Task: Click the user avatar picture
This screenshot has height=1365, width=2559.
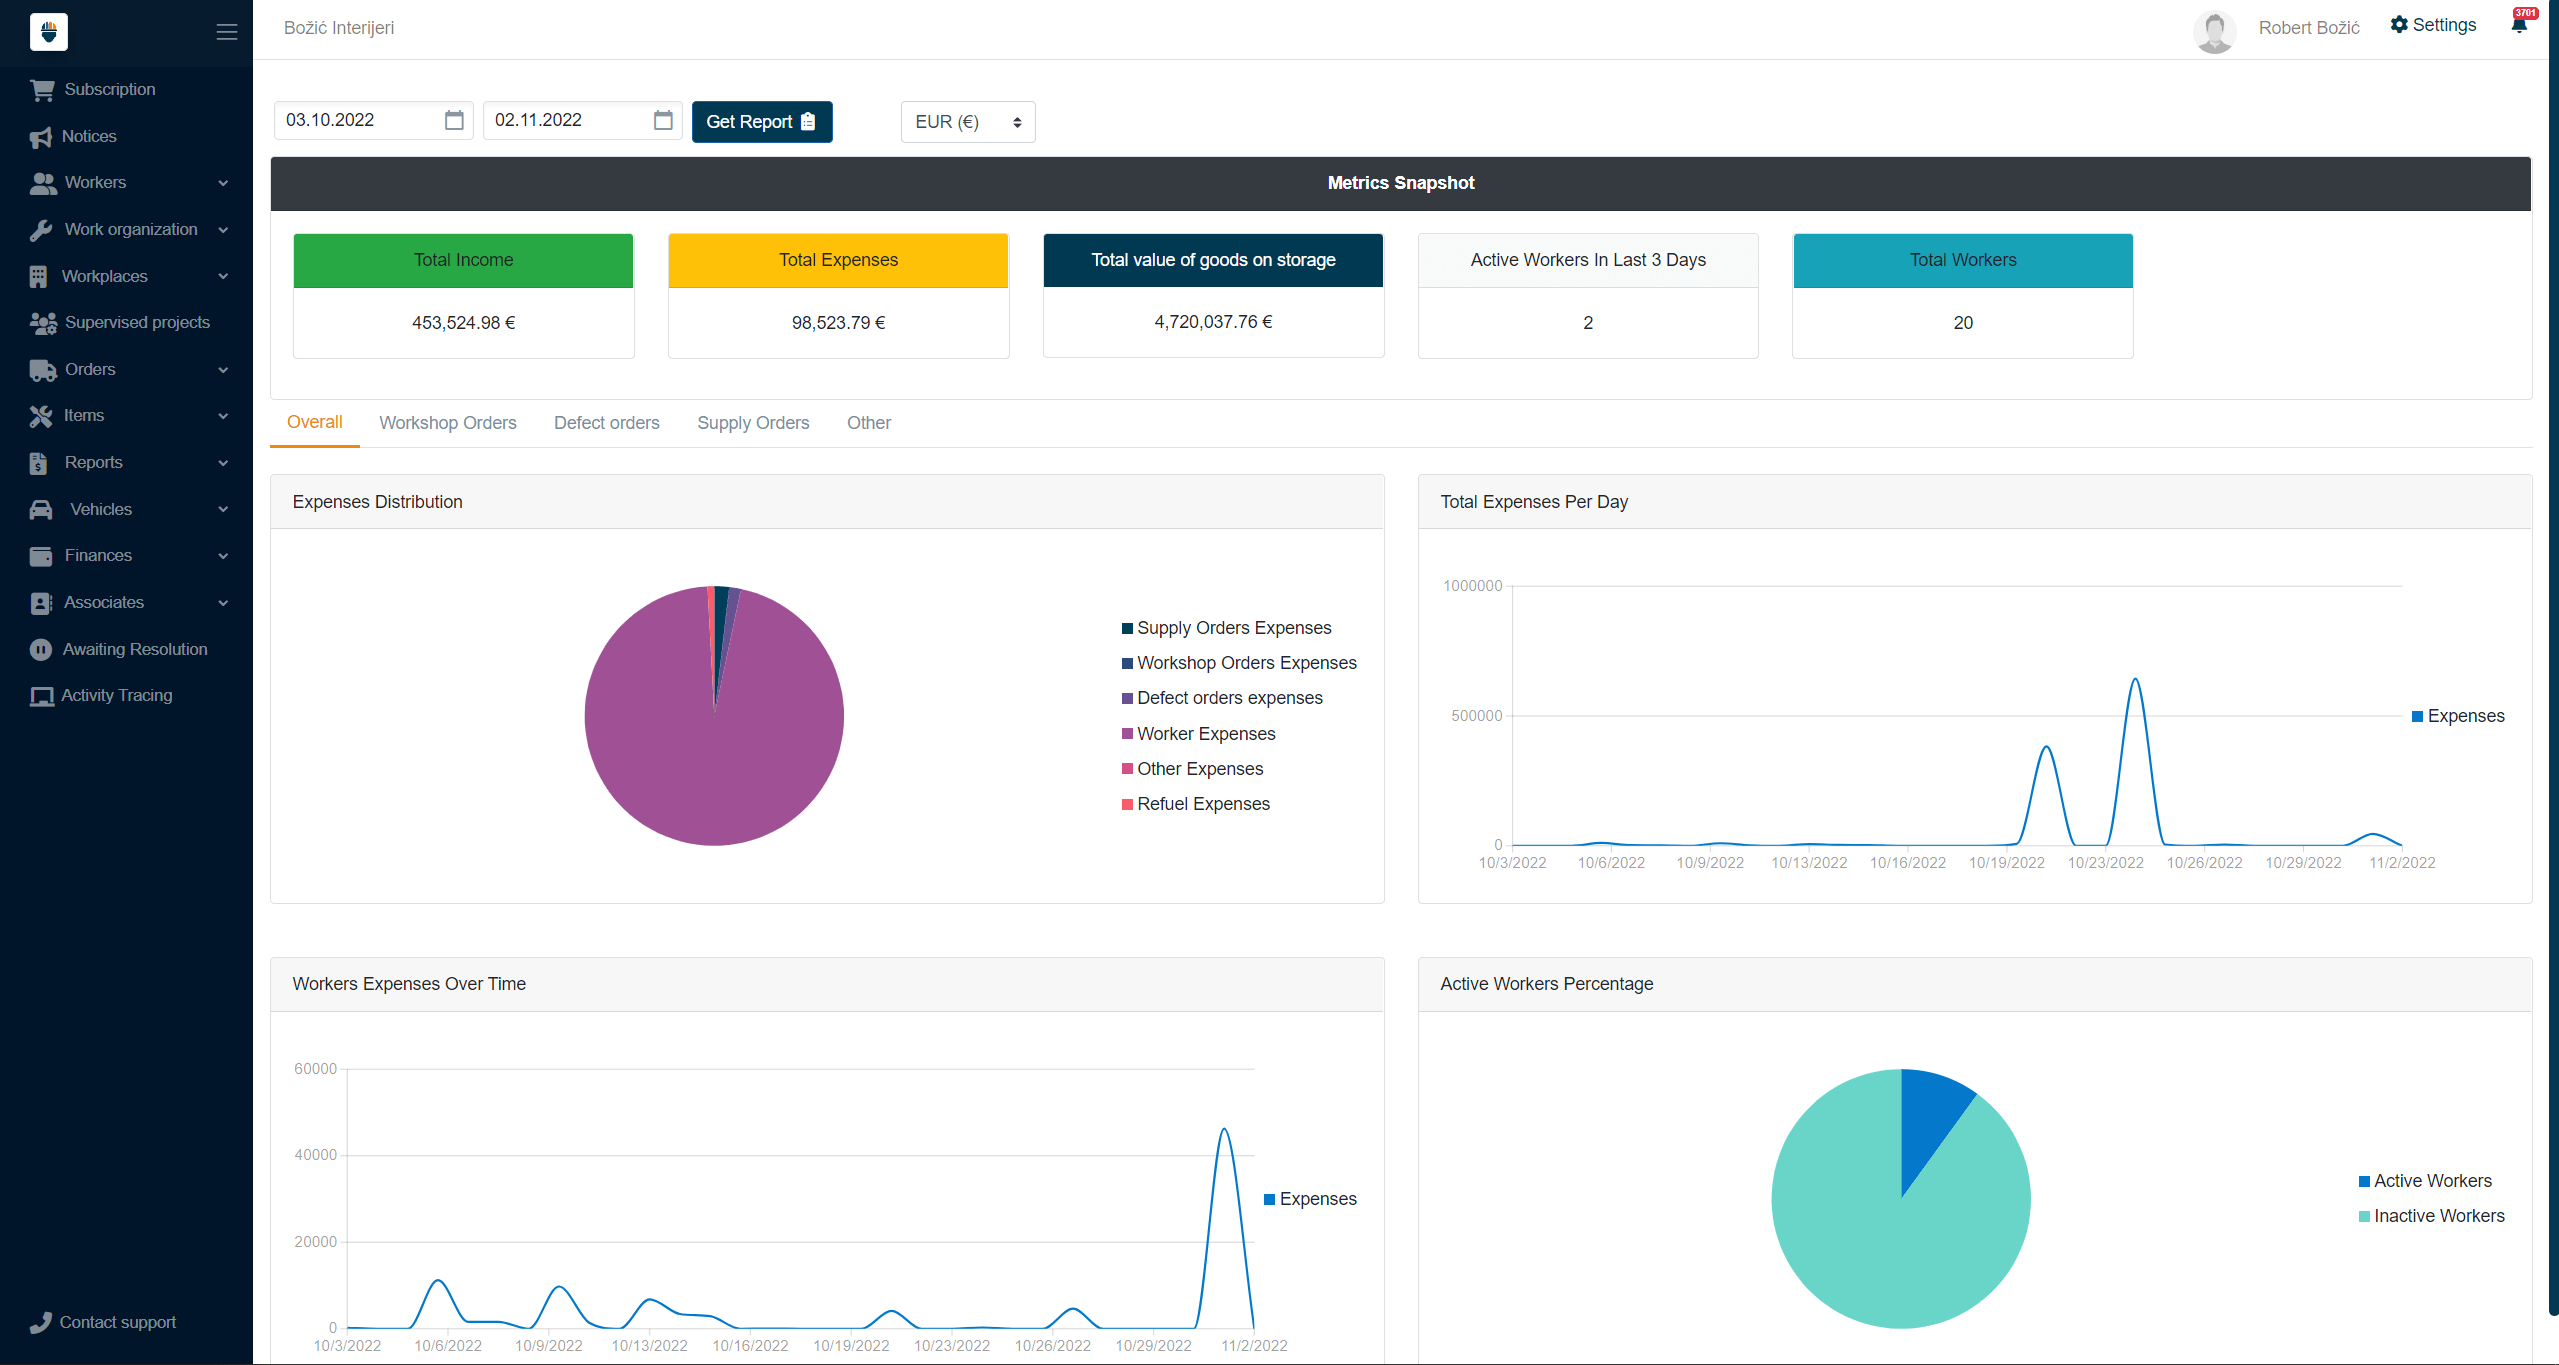Action: point(2214,31)
